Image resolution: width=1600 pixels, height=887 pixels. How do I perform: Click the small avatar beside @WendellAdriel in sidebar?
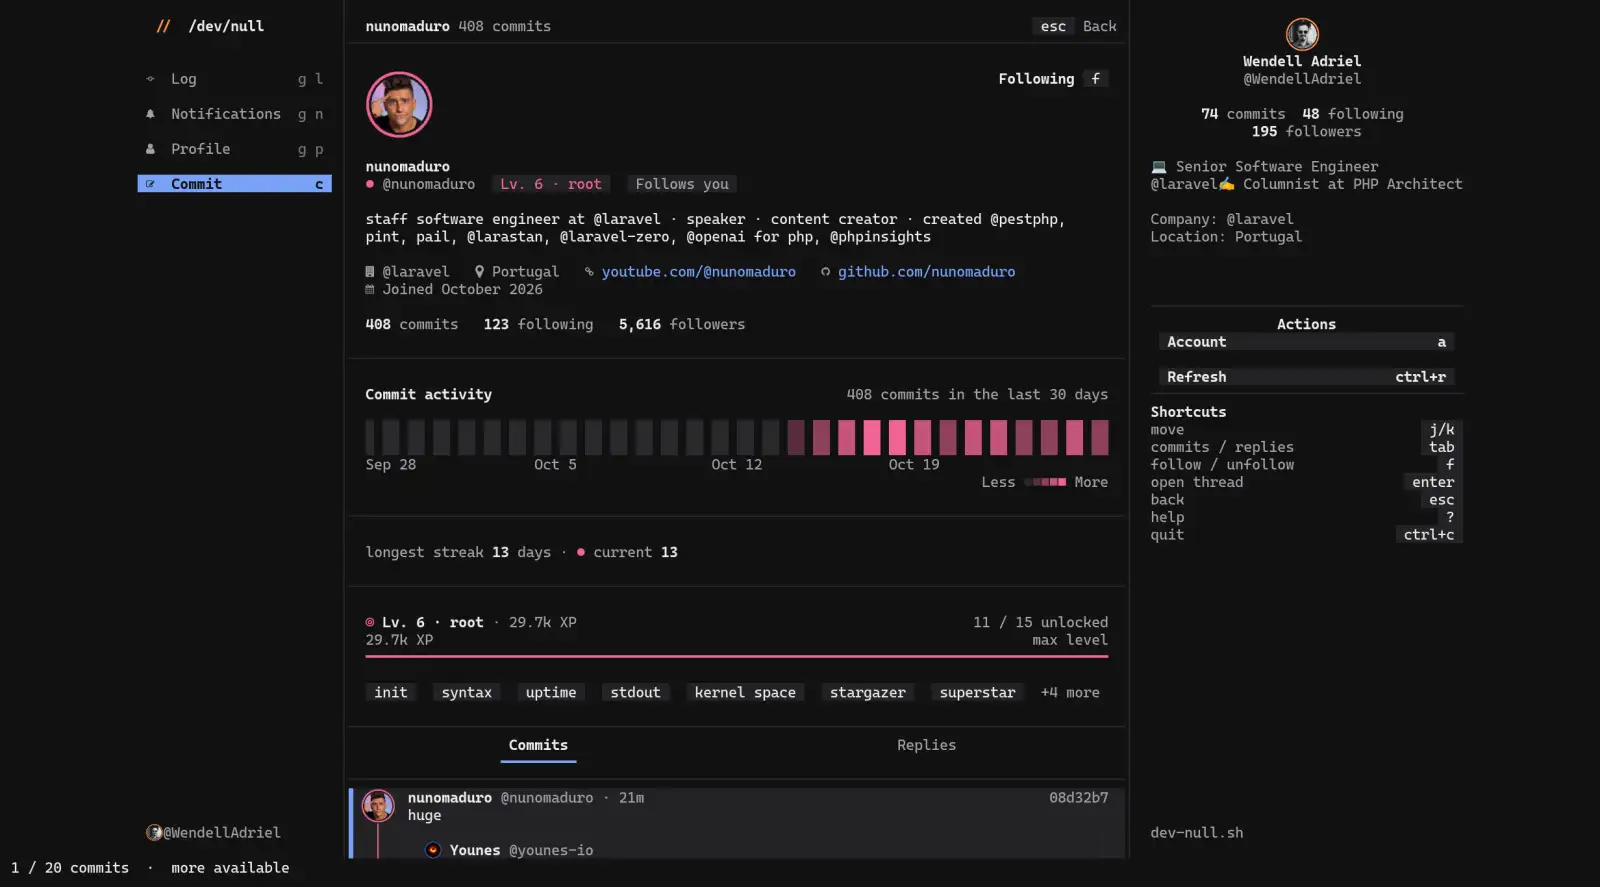point(154,833)
